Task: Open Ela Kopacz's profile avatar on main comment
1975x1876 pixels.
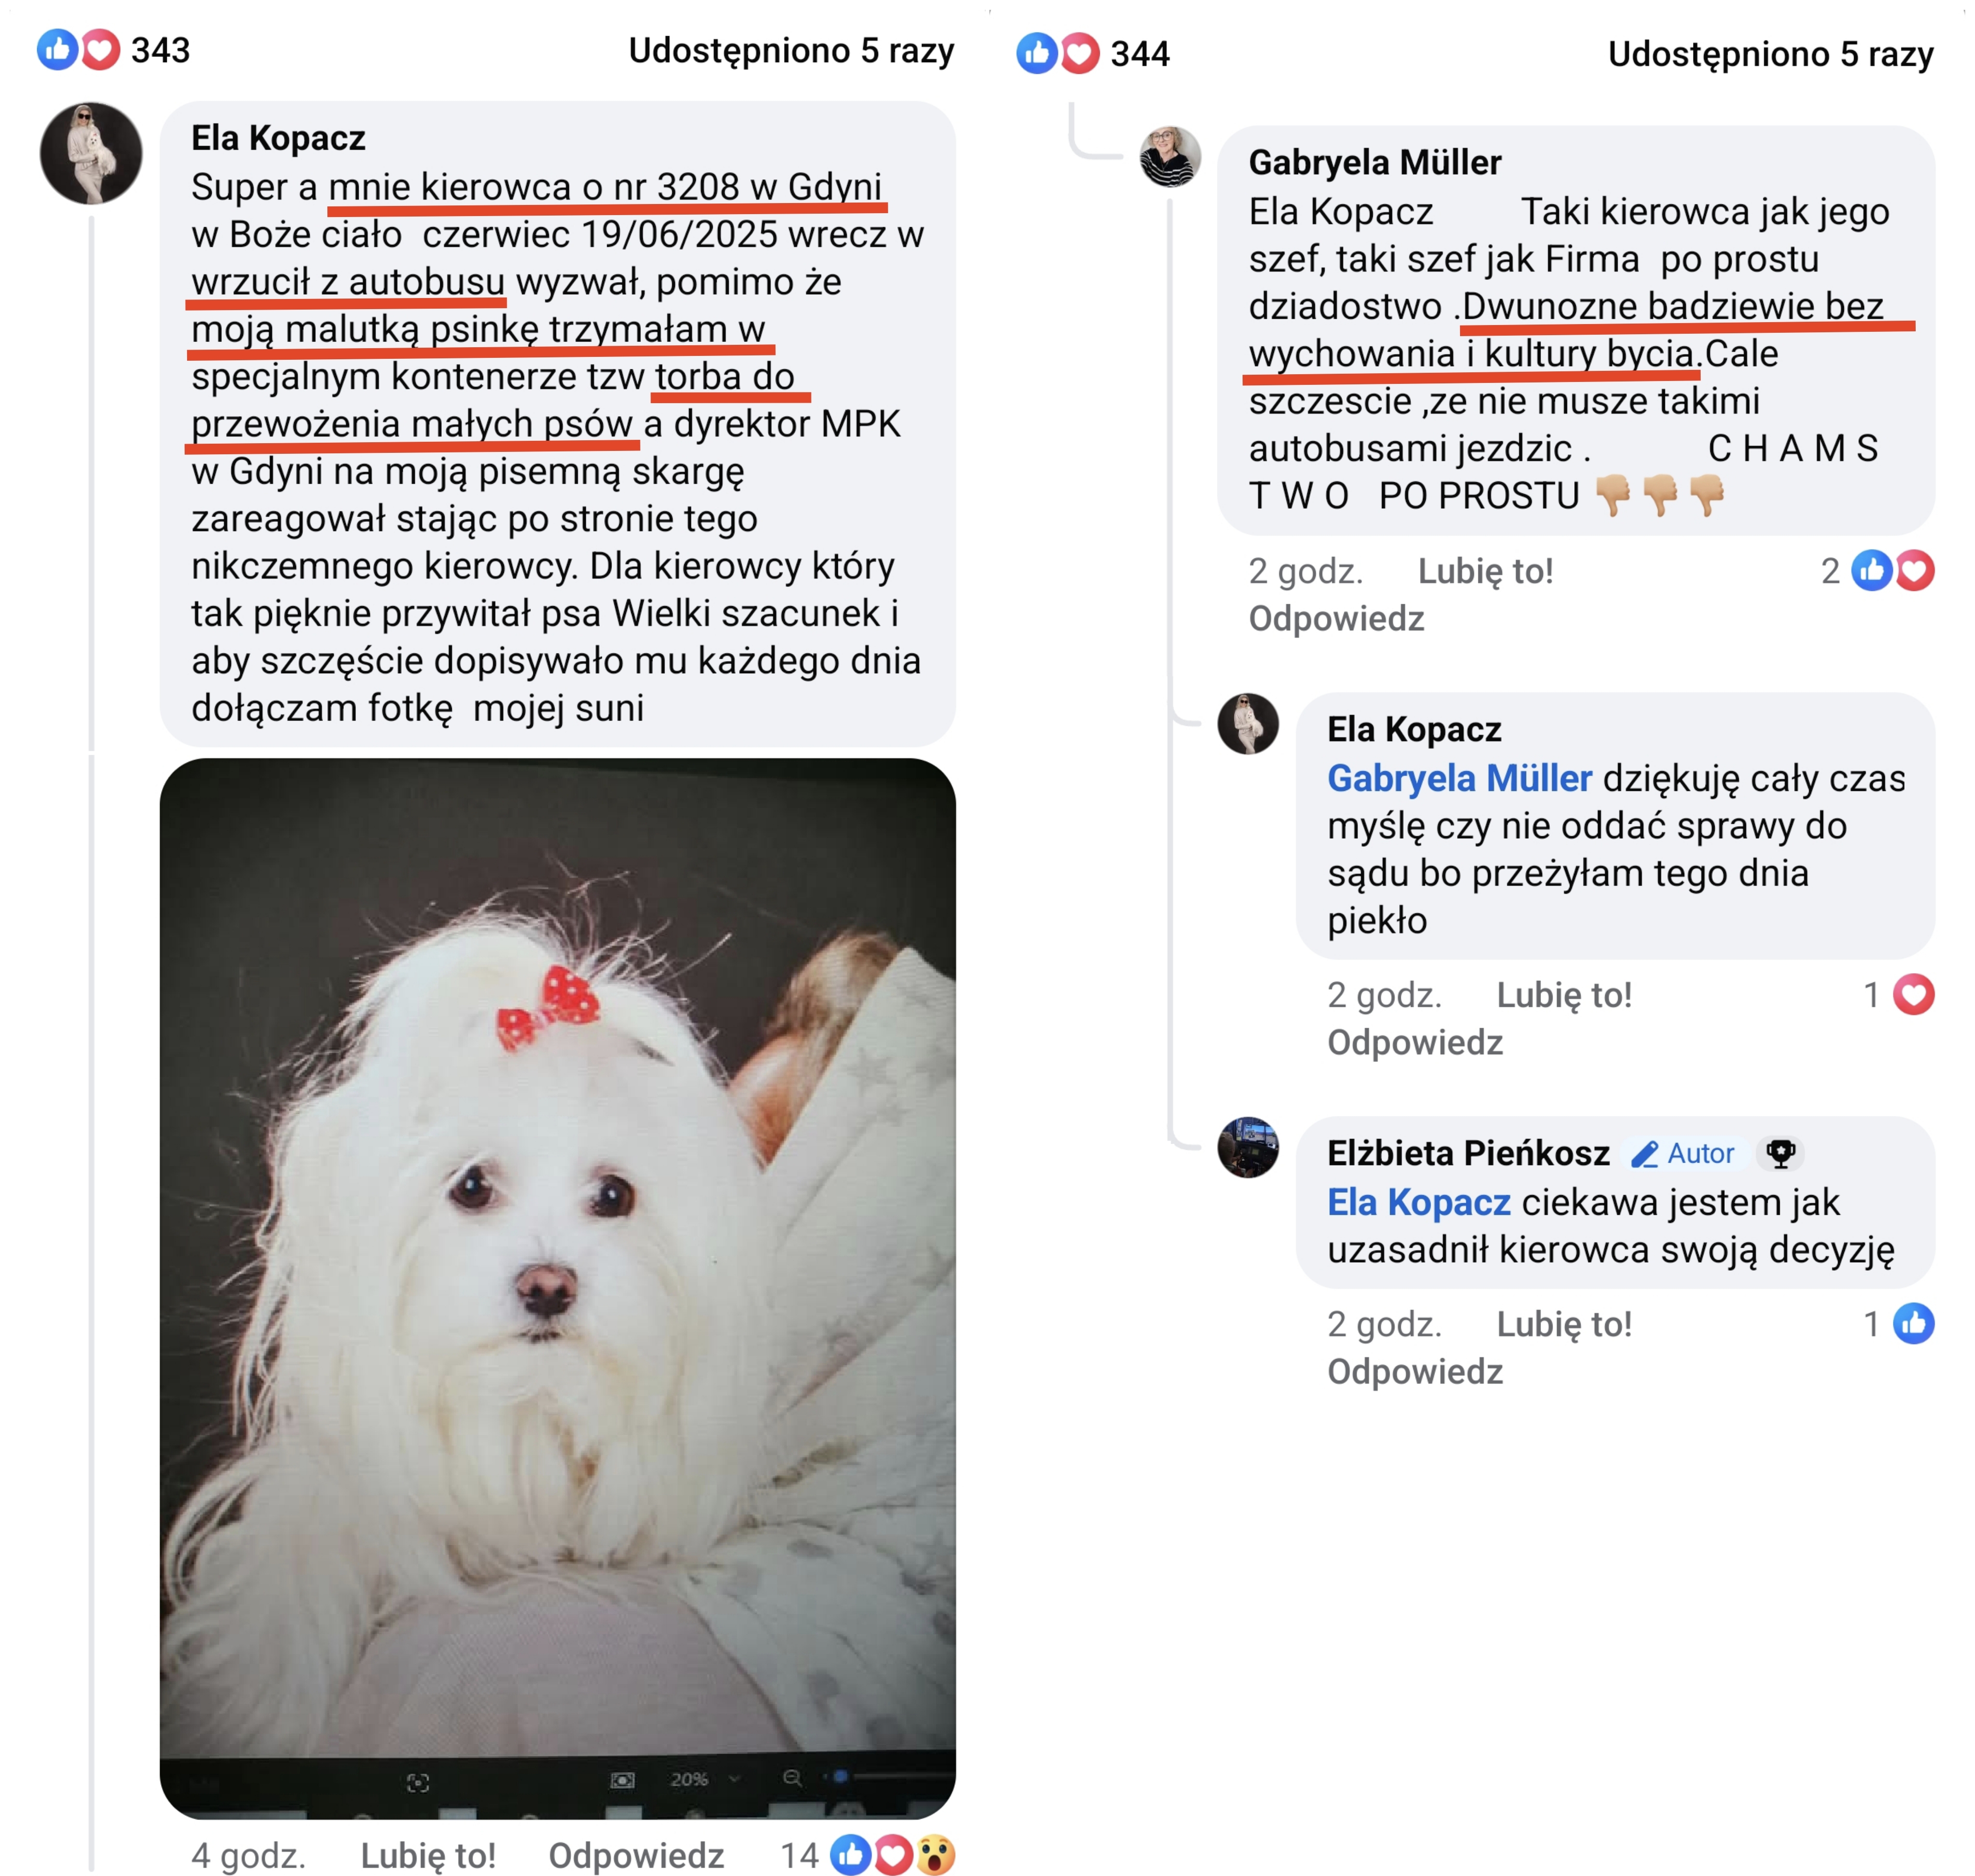Action: click(91, 153)
